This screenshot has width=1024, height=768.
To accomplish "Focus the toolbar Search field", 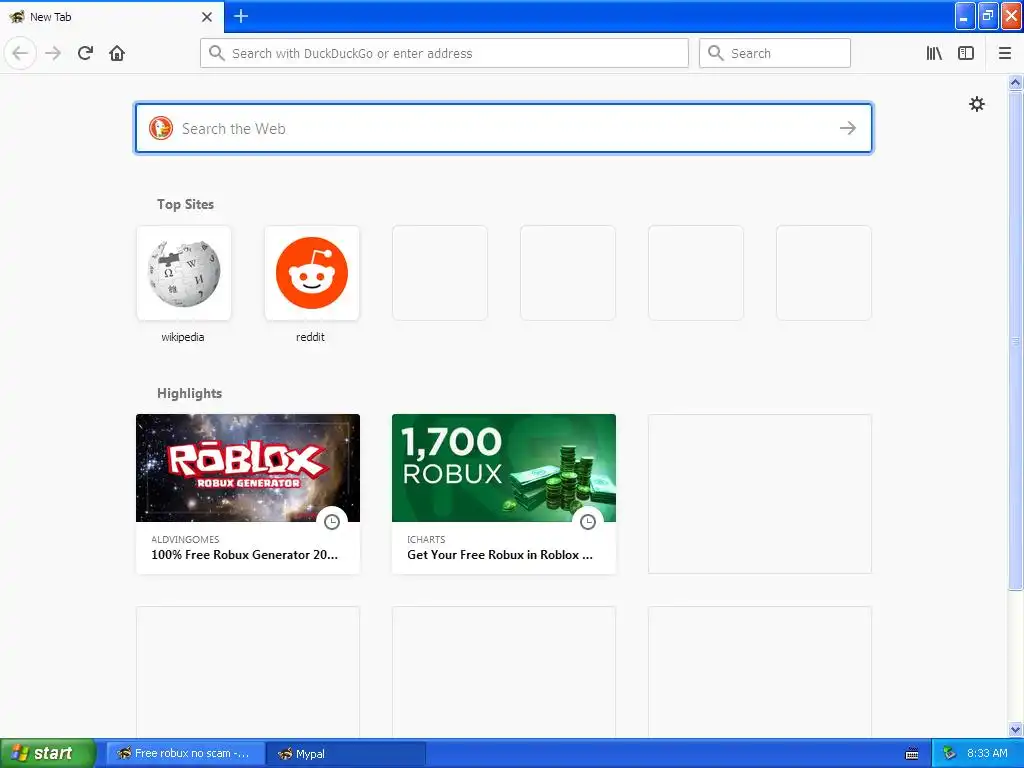I will point(775,53).
